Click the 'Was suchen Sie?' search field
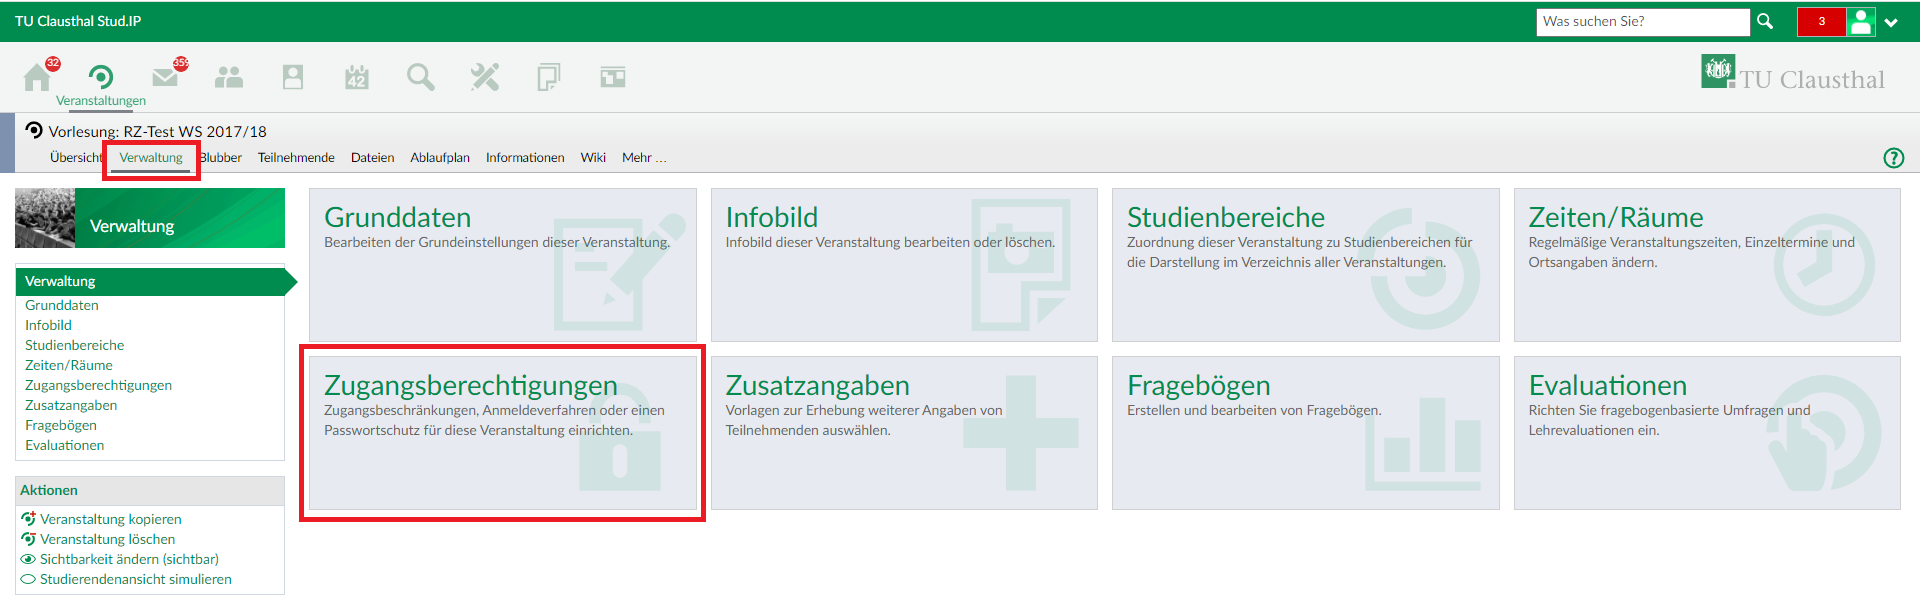The width and height of the screenshot is (1920, 615). (1641, 21)
